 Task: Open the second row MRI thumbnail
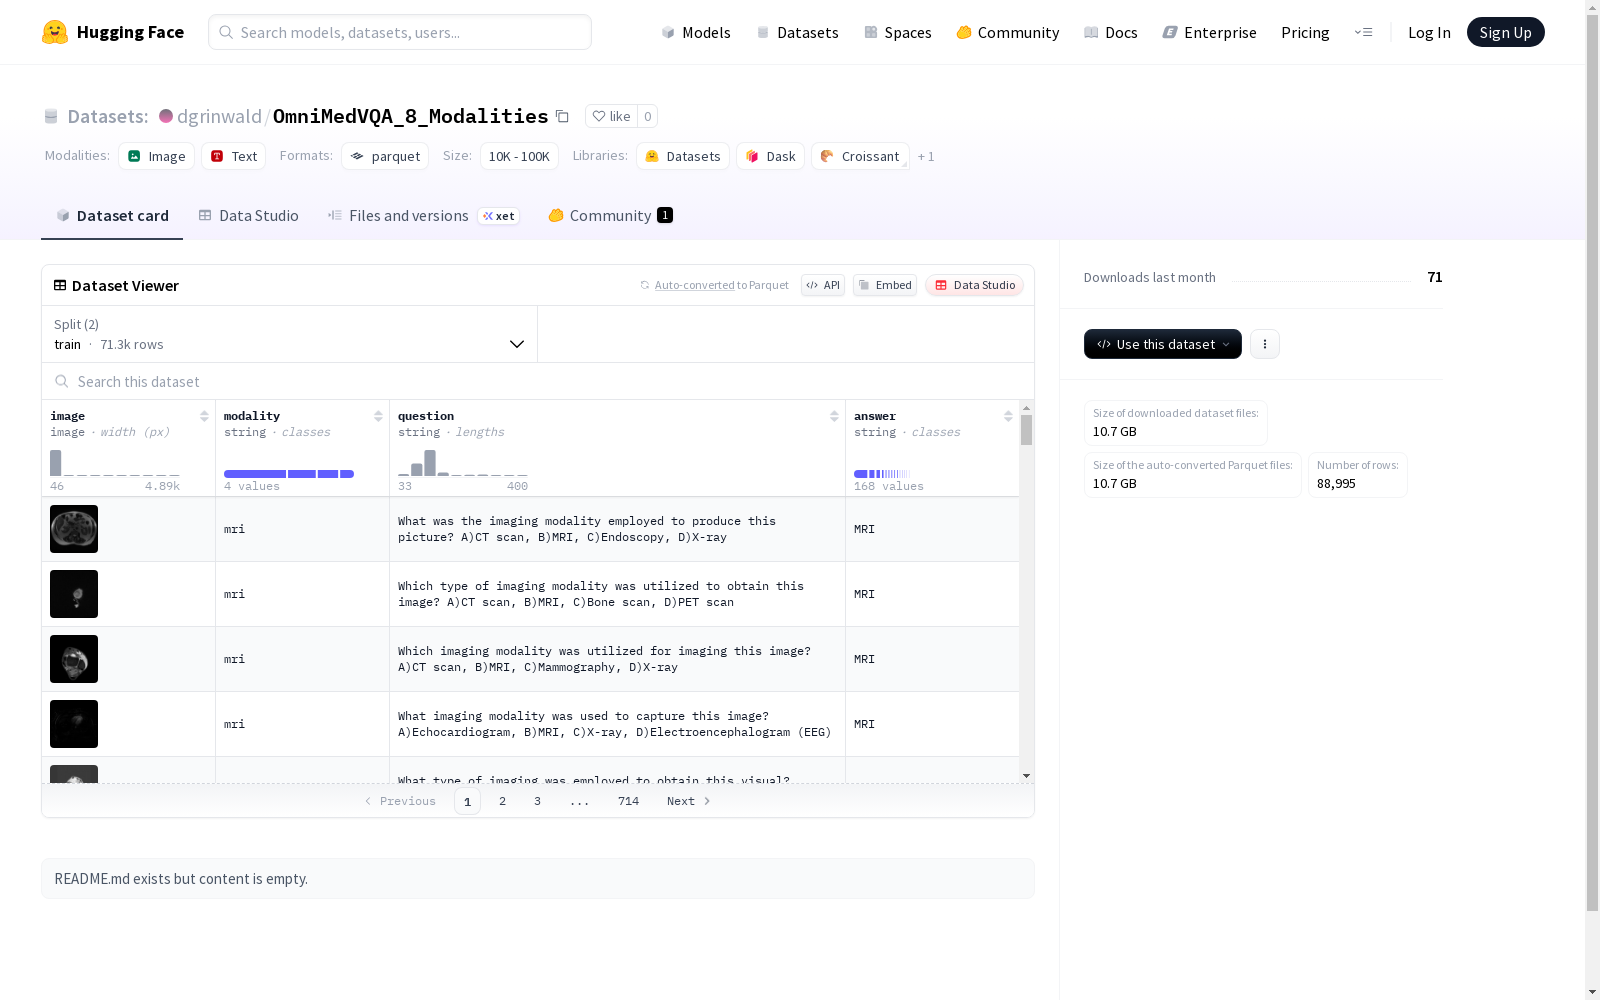pos(74,594)
